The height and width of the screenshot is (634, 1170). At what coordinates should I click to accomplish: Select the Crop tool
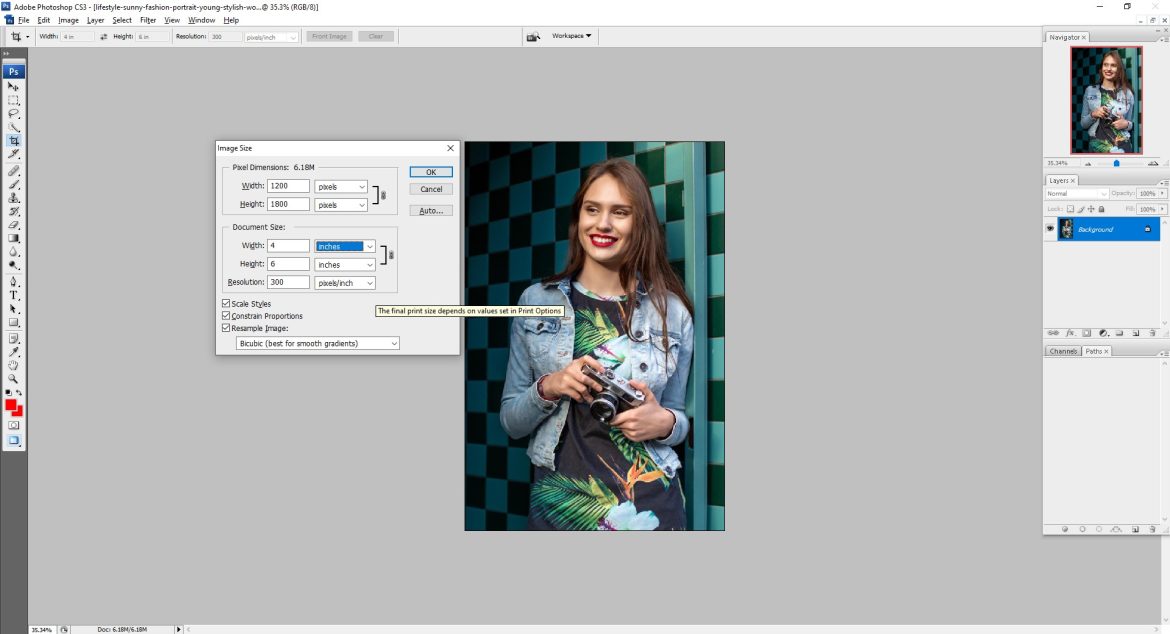tap(13, 139)
